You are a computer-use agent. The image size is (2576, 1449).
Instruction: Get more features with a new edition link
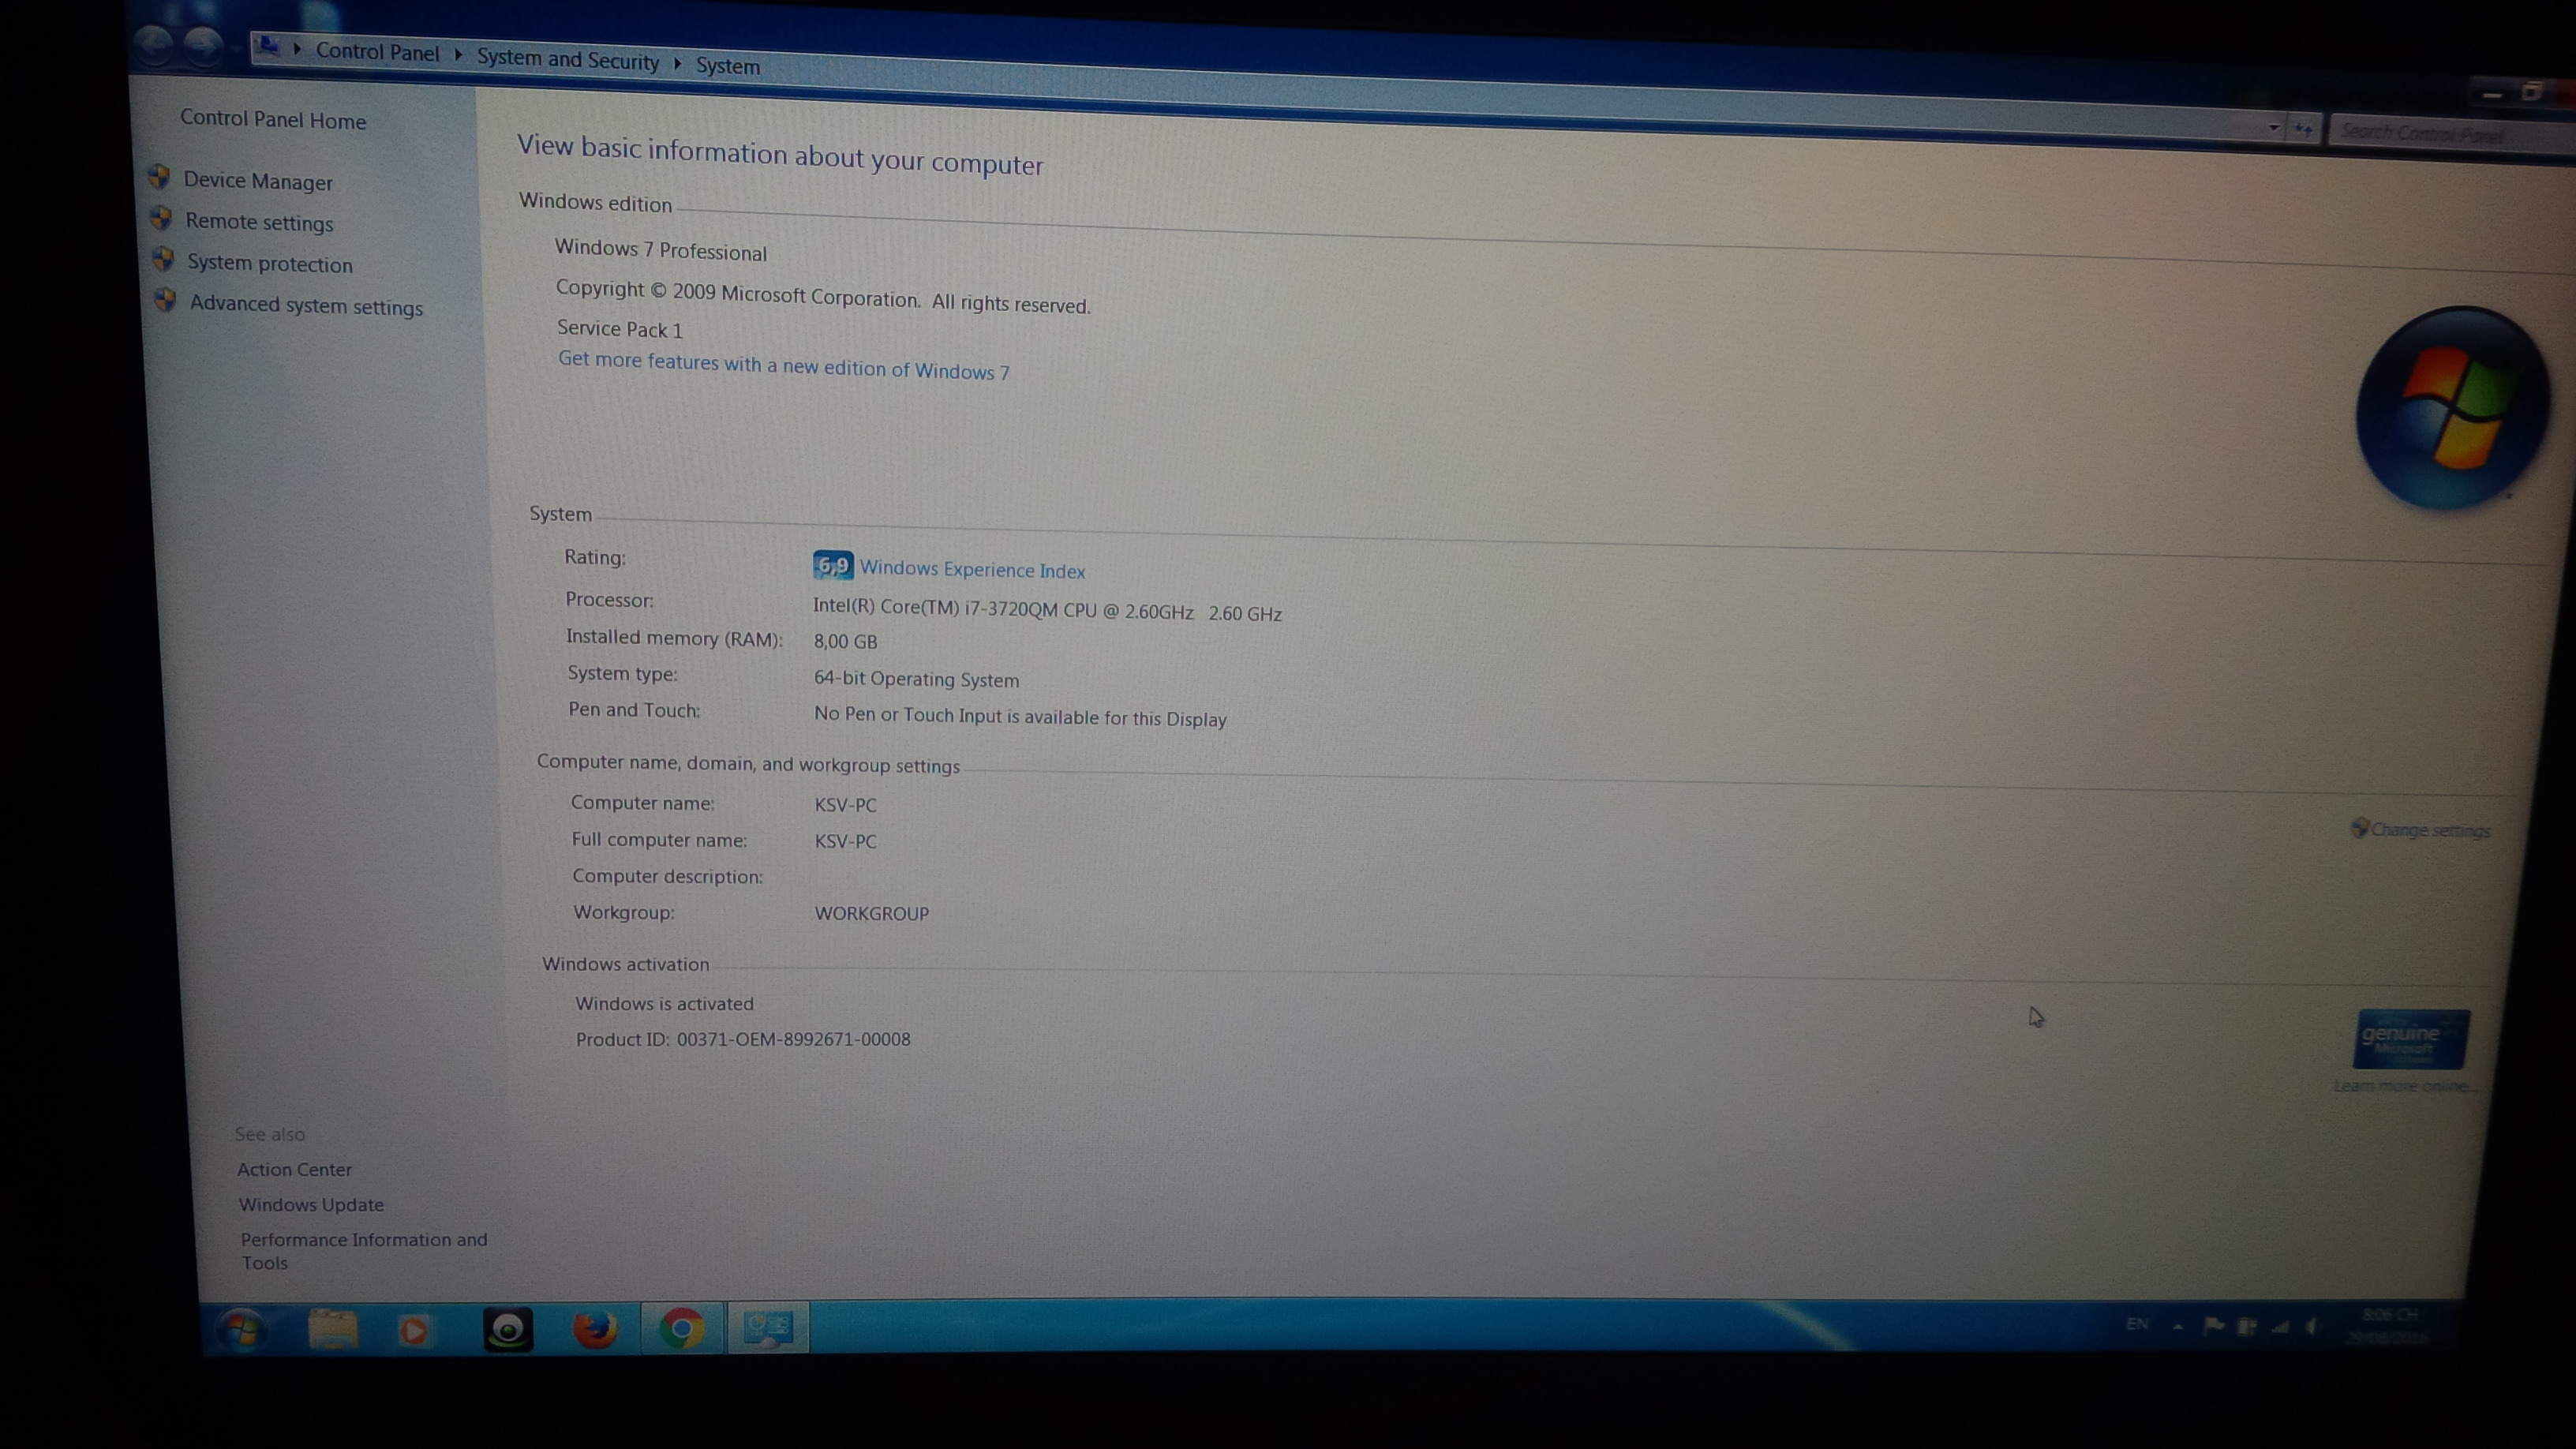[784, 365]
